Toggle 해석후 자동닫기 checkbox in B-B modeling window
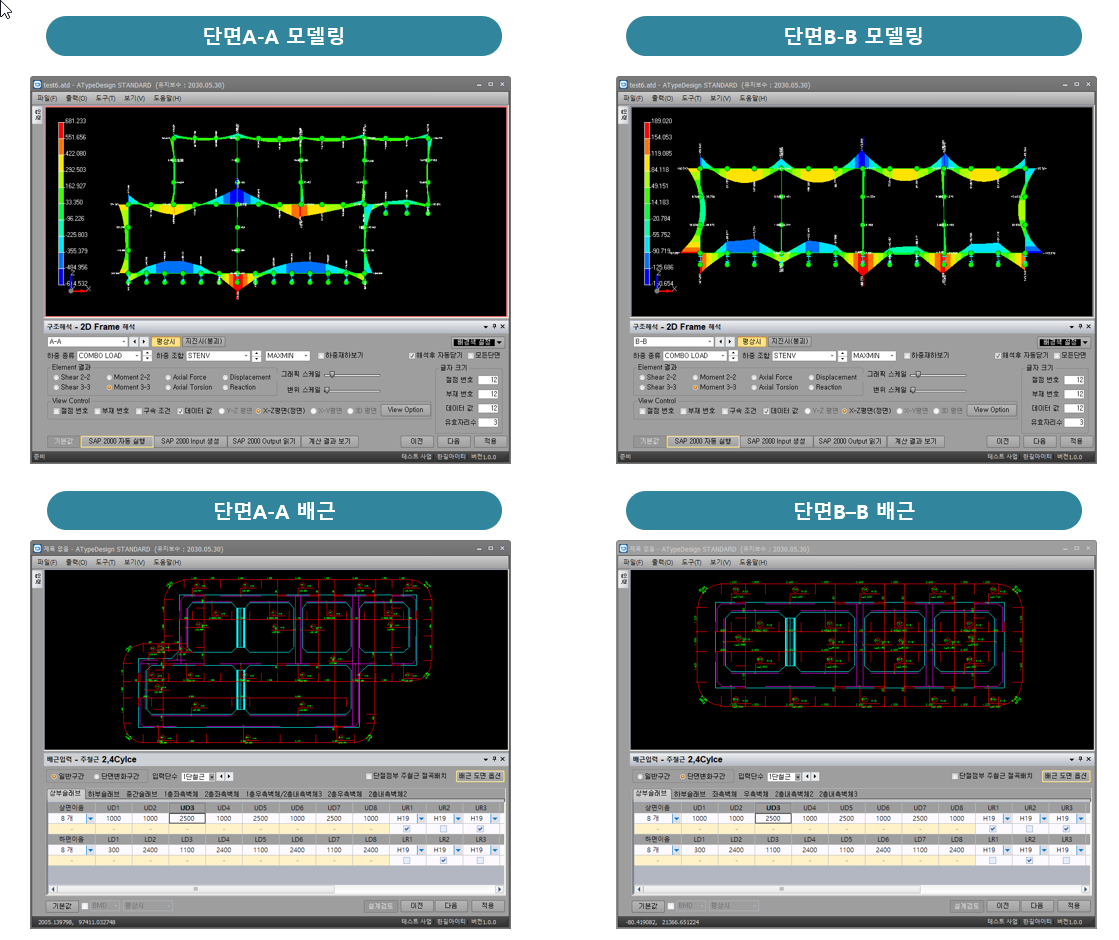This screenshot has height=940, width=1119. pos(998,355)
